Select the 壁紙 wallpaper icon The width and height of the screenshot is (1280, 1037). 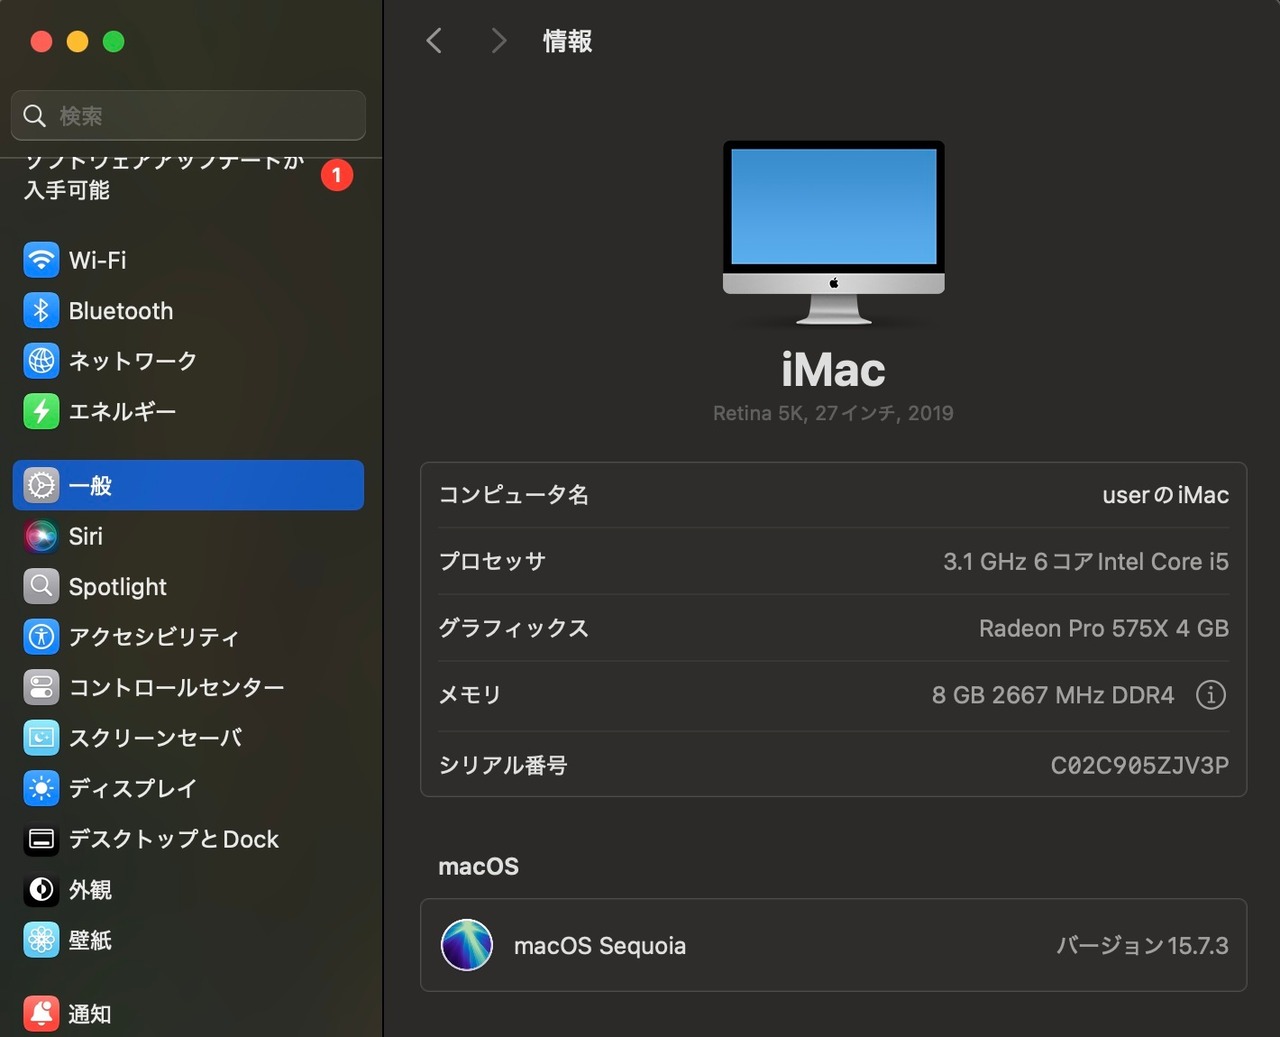[41, 940]
